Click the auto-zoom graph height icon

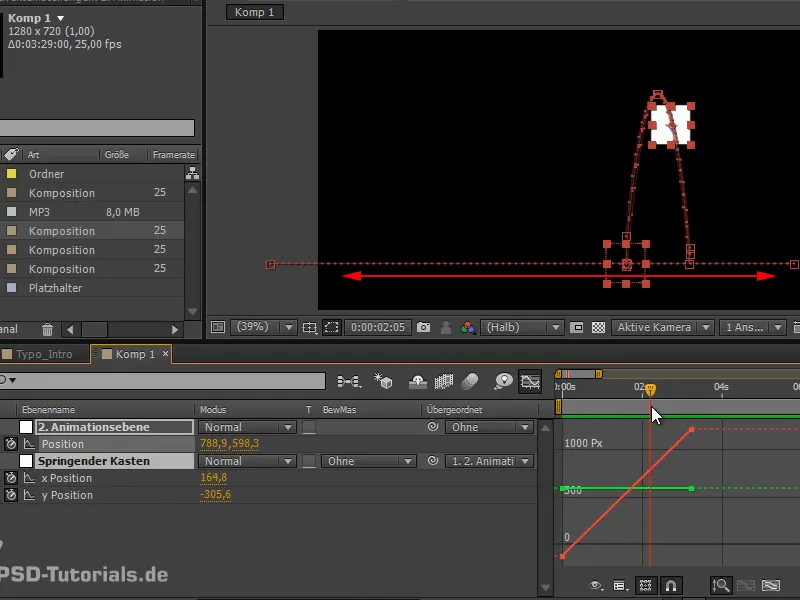click(x=720, y=586)
